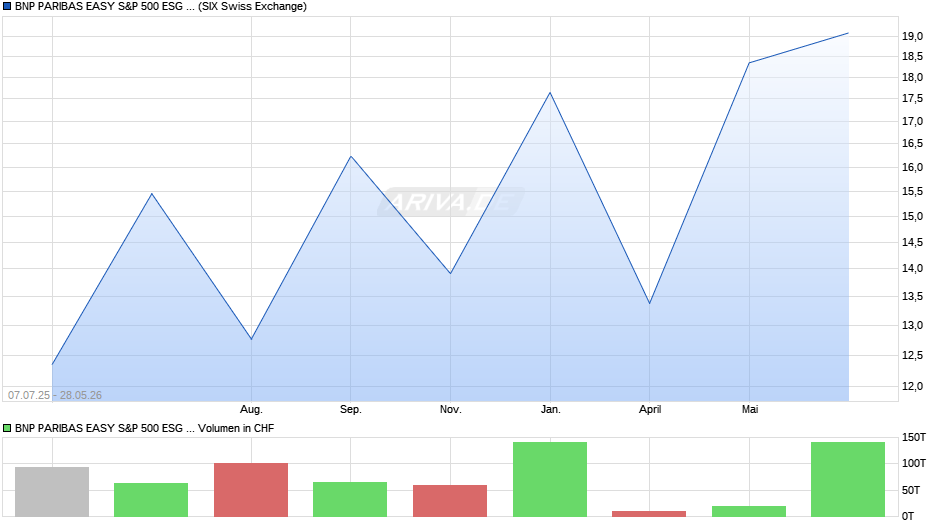Viewport: 940px width, 526px height.
Task: Click the '13,5' price axis value
Action: point(912,296)
